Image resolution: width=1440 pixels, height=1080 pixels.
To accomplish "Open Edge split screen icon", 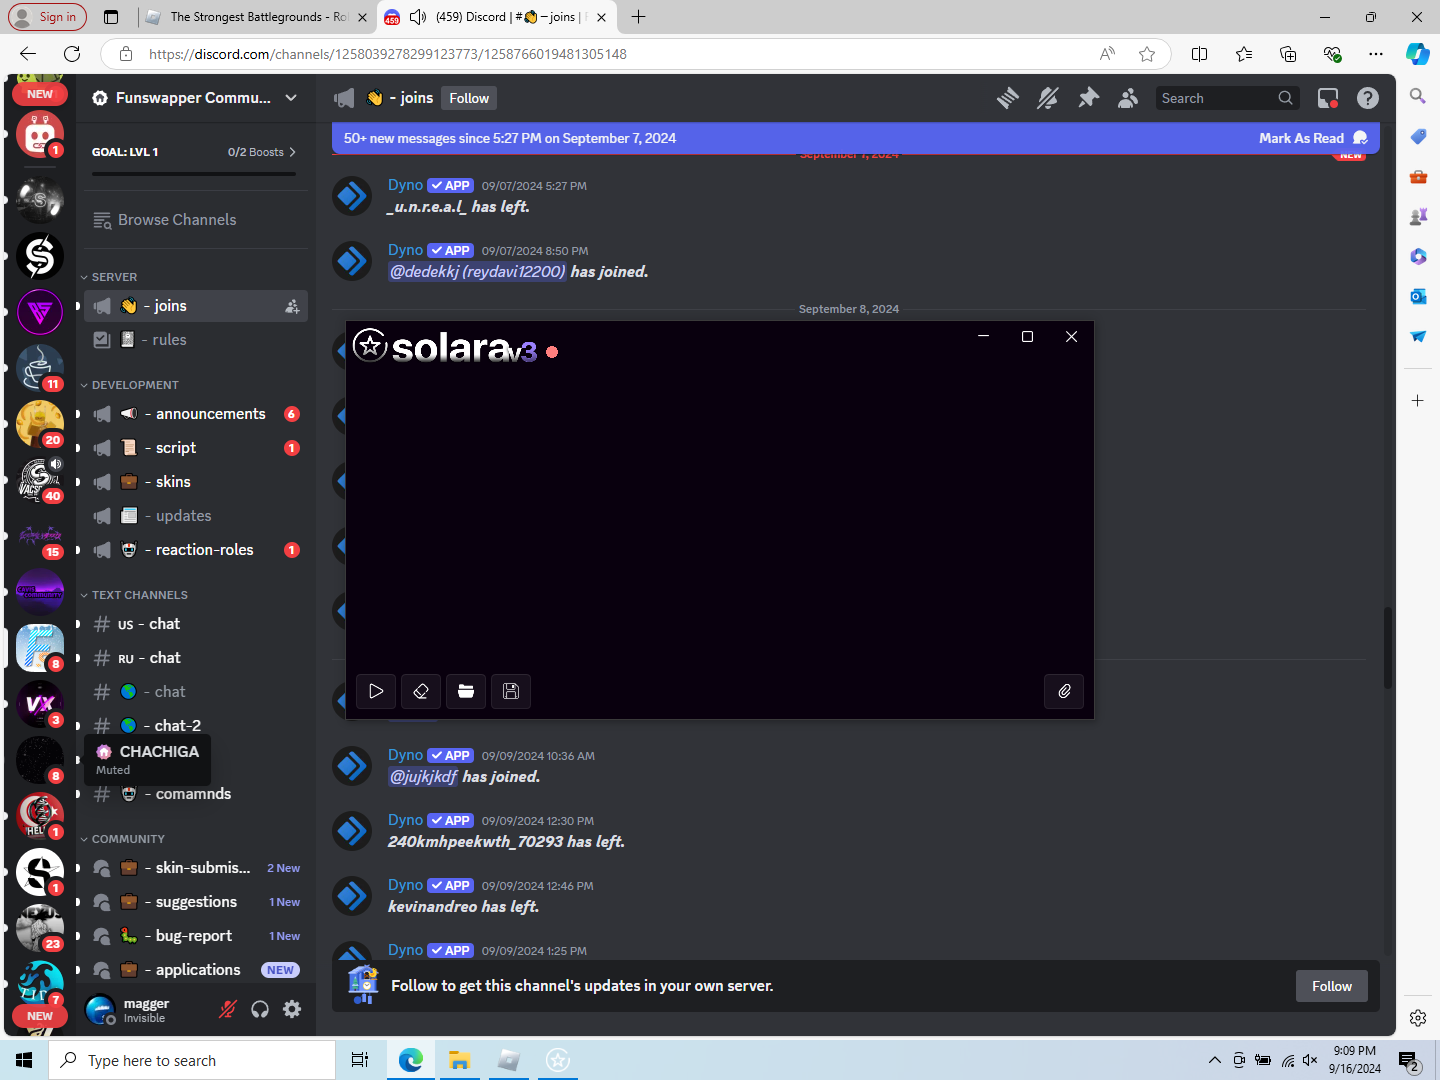I will (x=1200, y=54).
